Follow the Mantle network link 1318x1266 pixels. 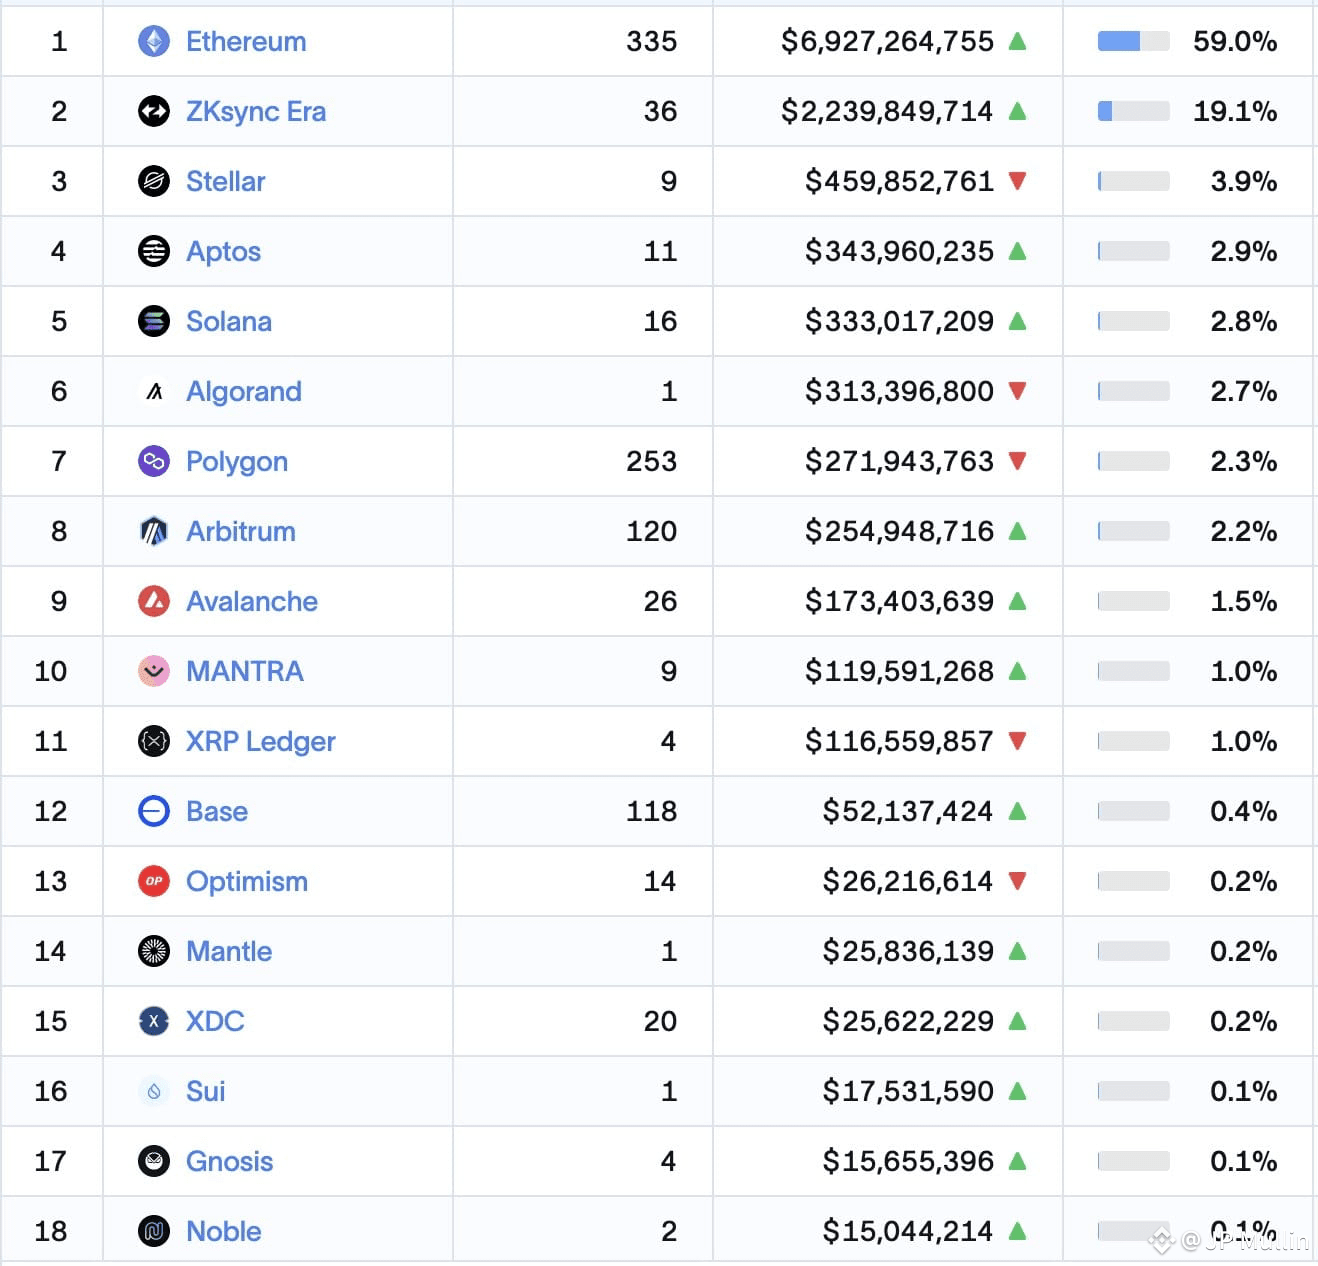click(229, 951)
